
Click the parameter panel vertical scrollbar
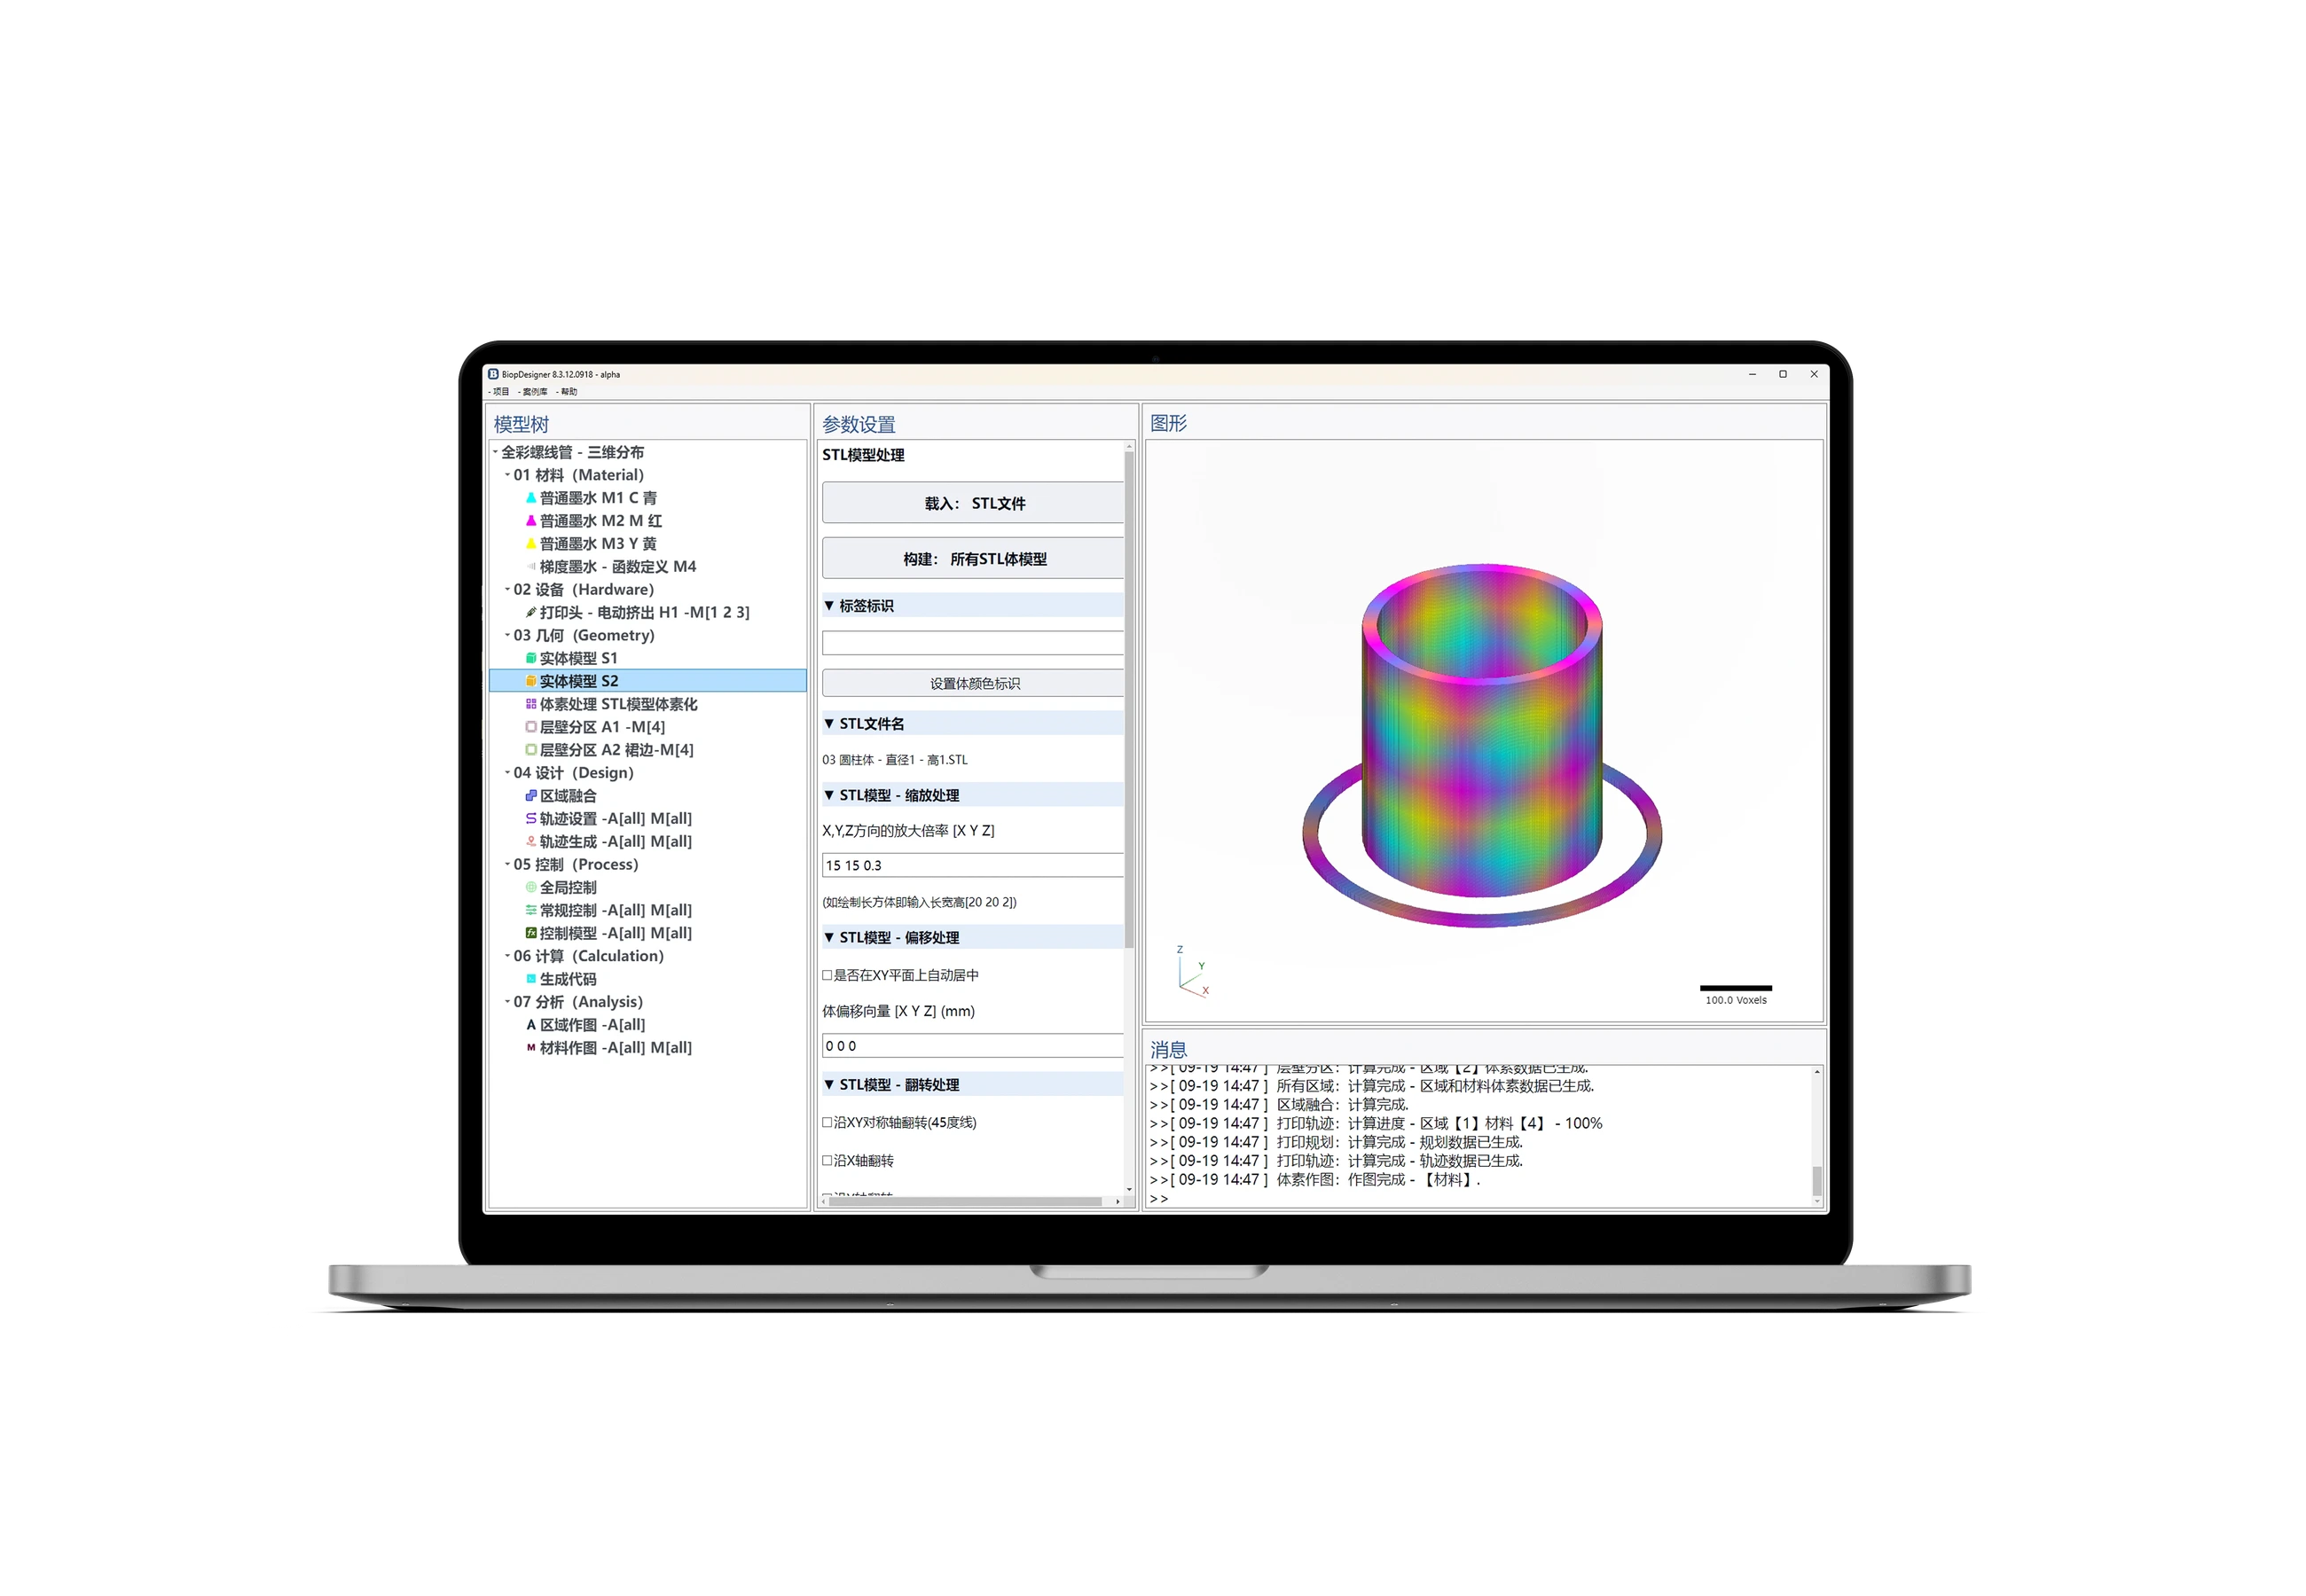click(1129, 700)
